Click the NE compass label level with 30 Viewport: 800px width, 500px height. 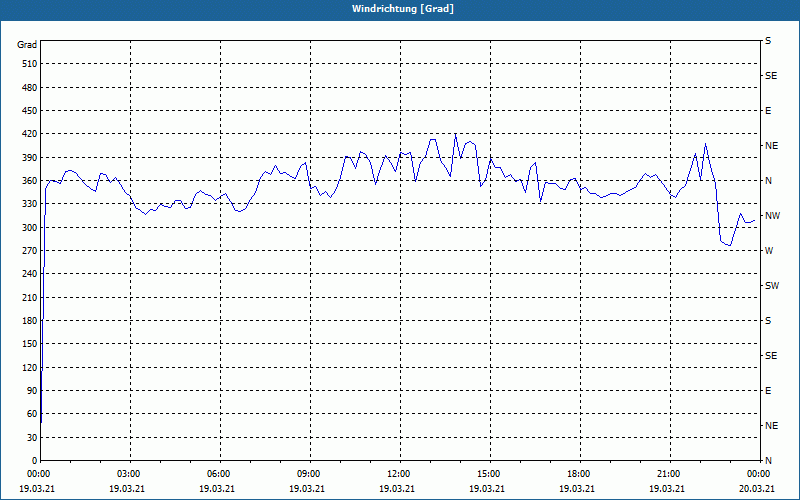pyautogui.click(x=771, y=426)
